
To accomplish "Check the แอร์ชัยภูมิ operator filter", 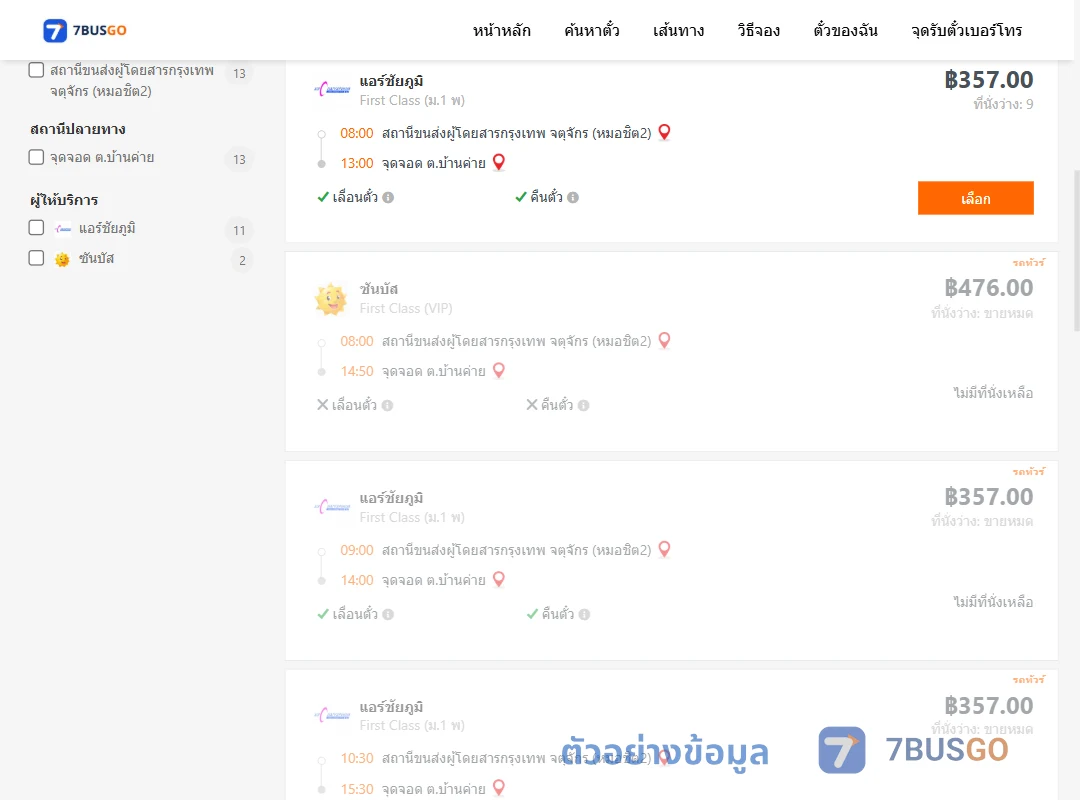I will pyautogui.click(x=36, y=227).
